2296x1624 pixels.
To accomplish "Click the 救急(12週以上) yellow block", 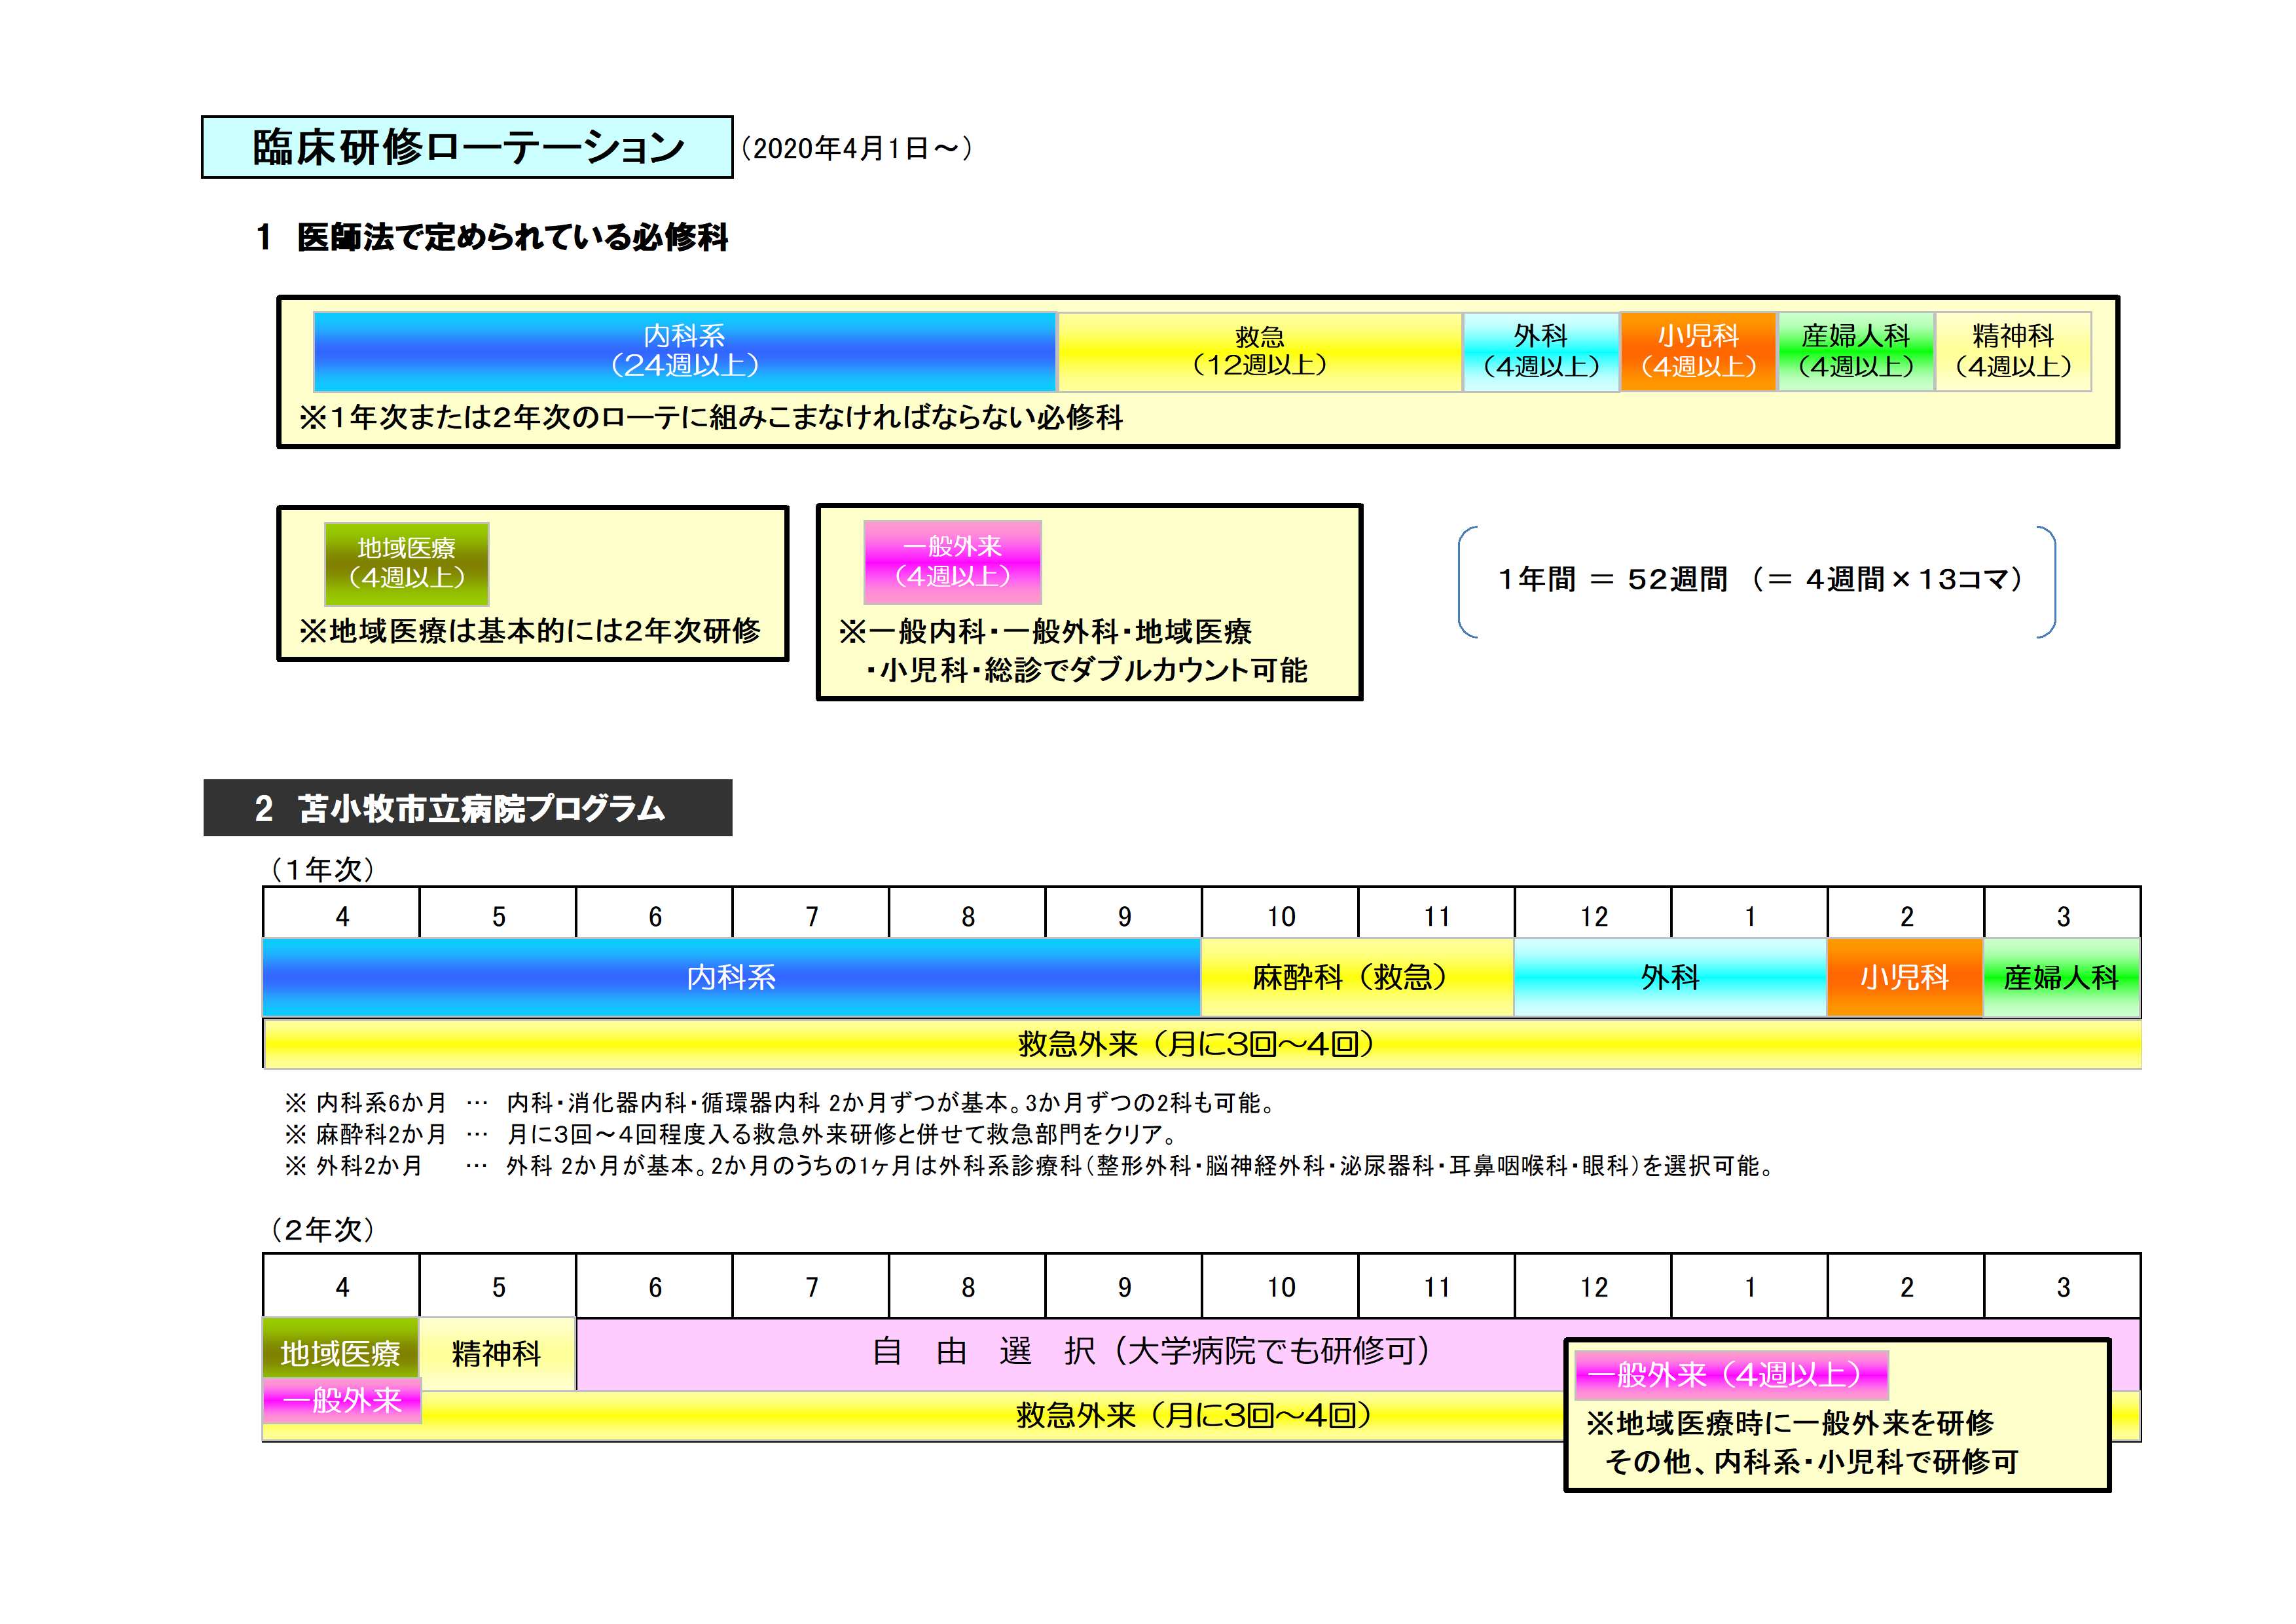I will tap(1260, 351).
